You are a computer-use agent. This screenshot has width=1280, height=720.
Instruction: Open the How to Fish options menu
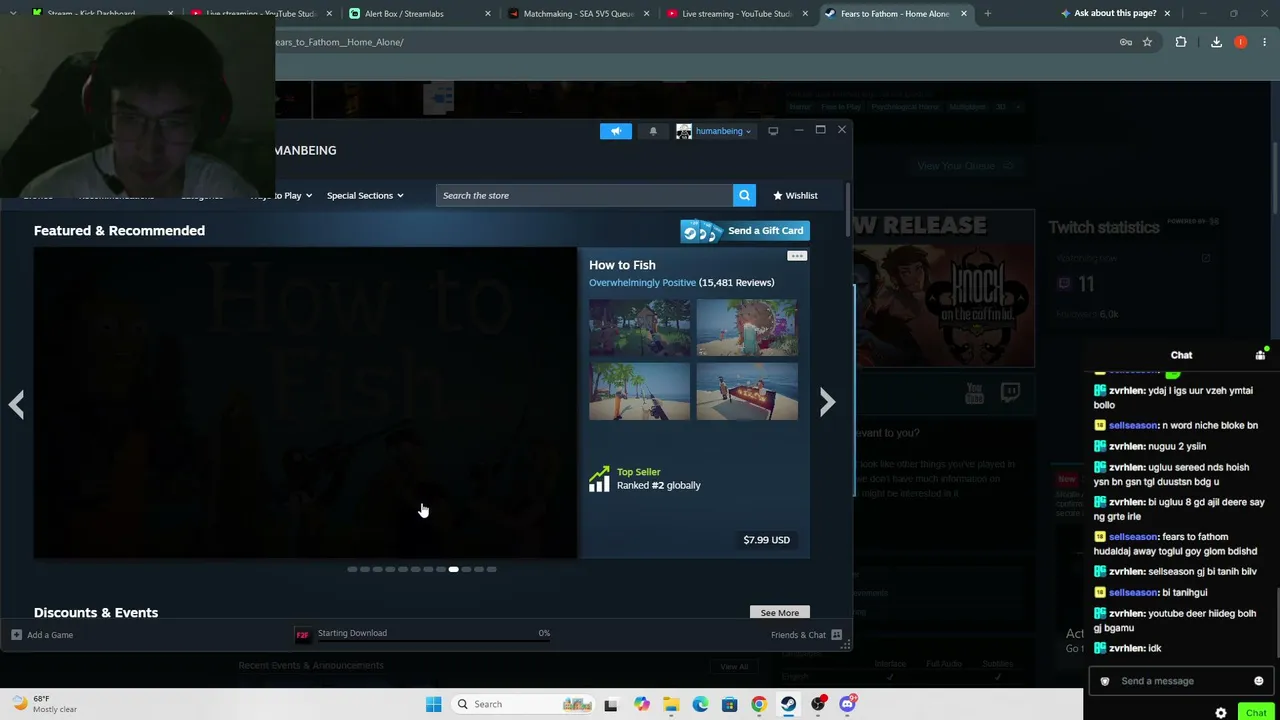797,256
